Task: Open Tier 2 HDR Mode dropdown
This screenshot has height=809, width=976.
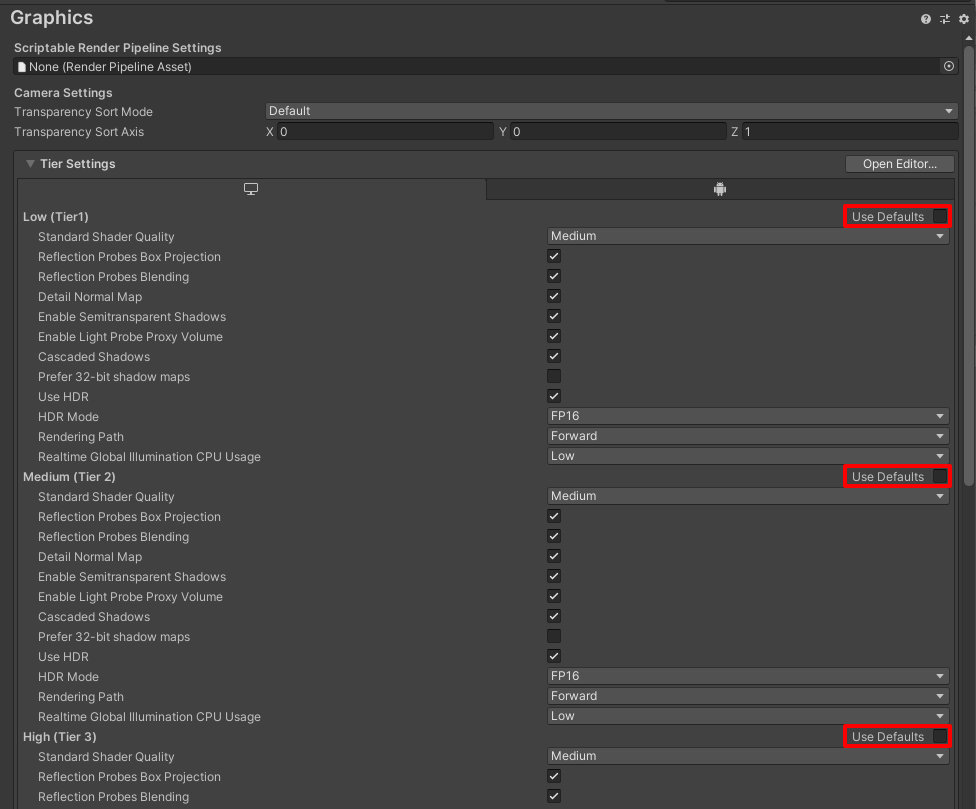Action: coord(748,676)
